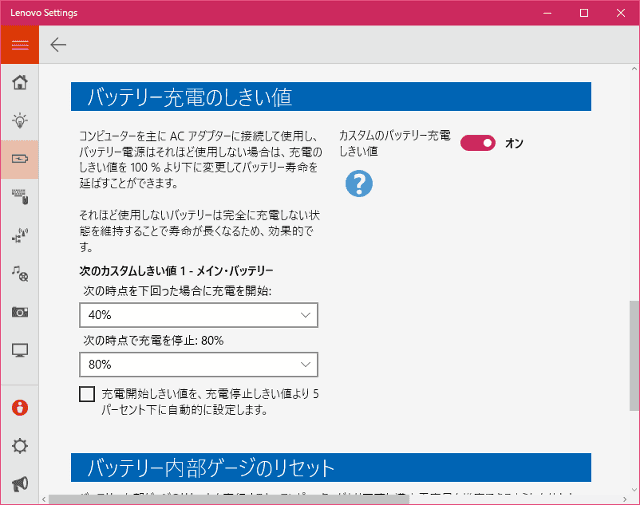Click the scroll down arrow
The height and width of the screenshot is (505, 640).
pos(634,489)
